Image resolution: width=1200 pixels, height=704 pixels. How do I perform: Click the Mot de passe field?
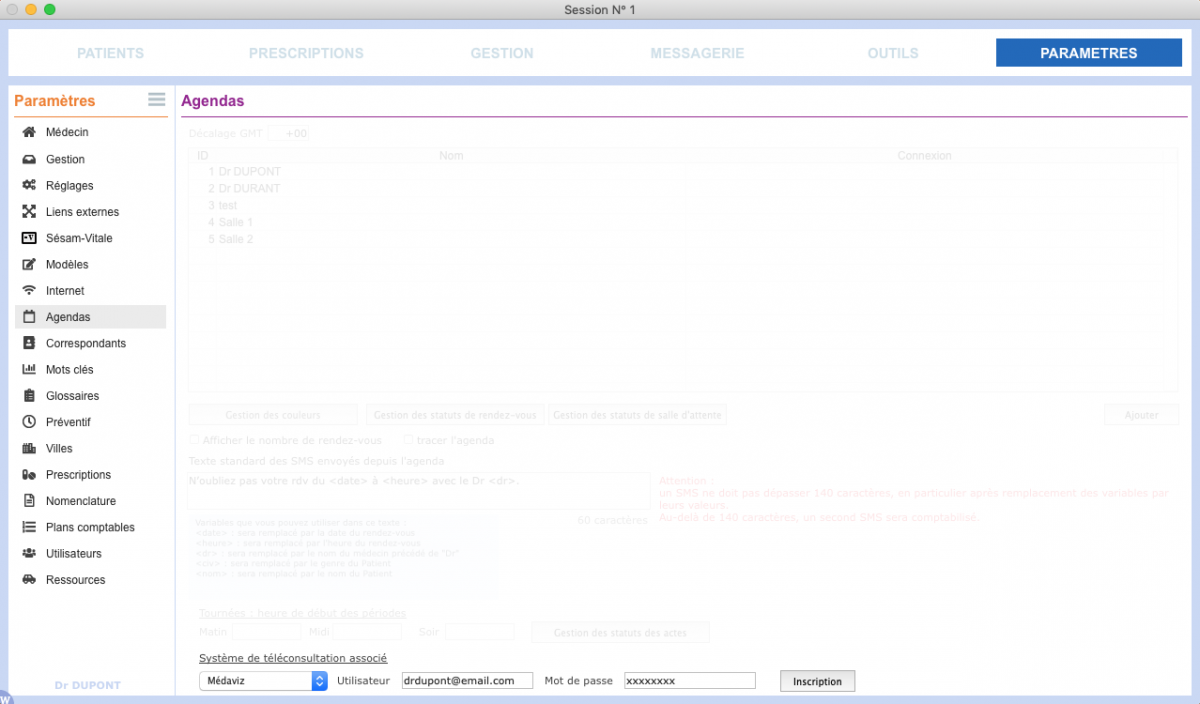pyautogui.click(x=689, y=681)
